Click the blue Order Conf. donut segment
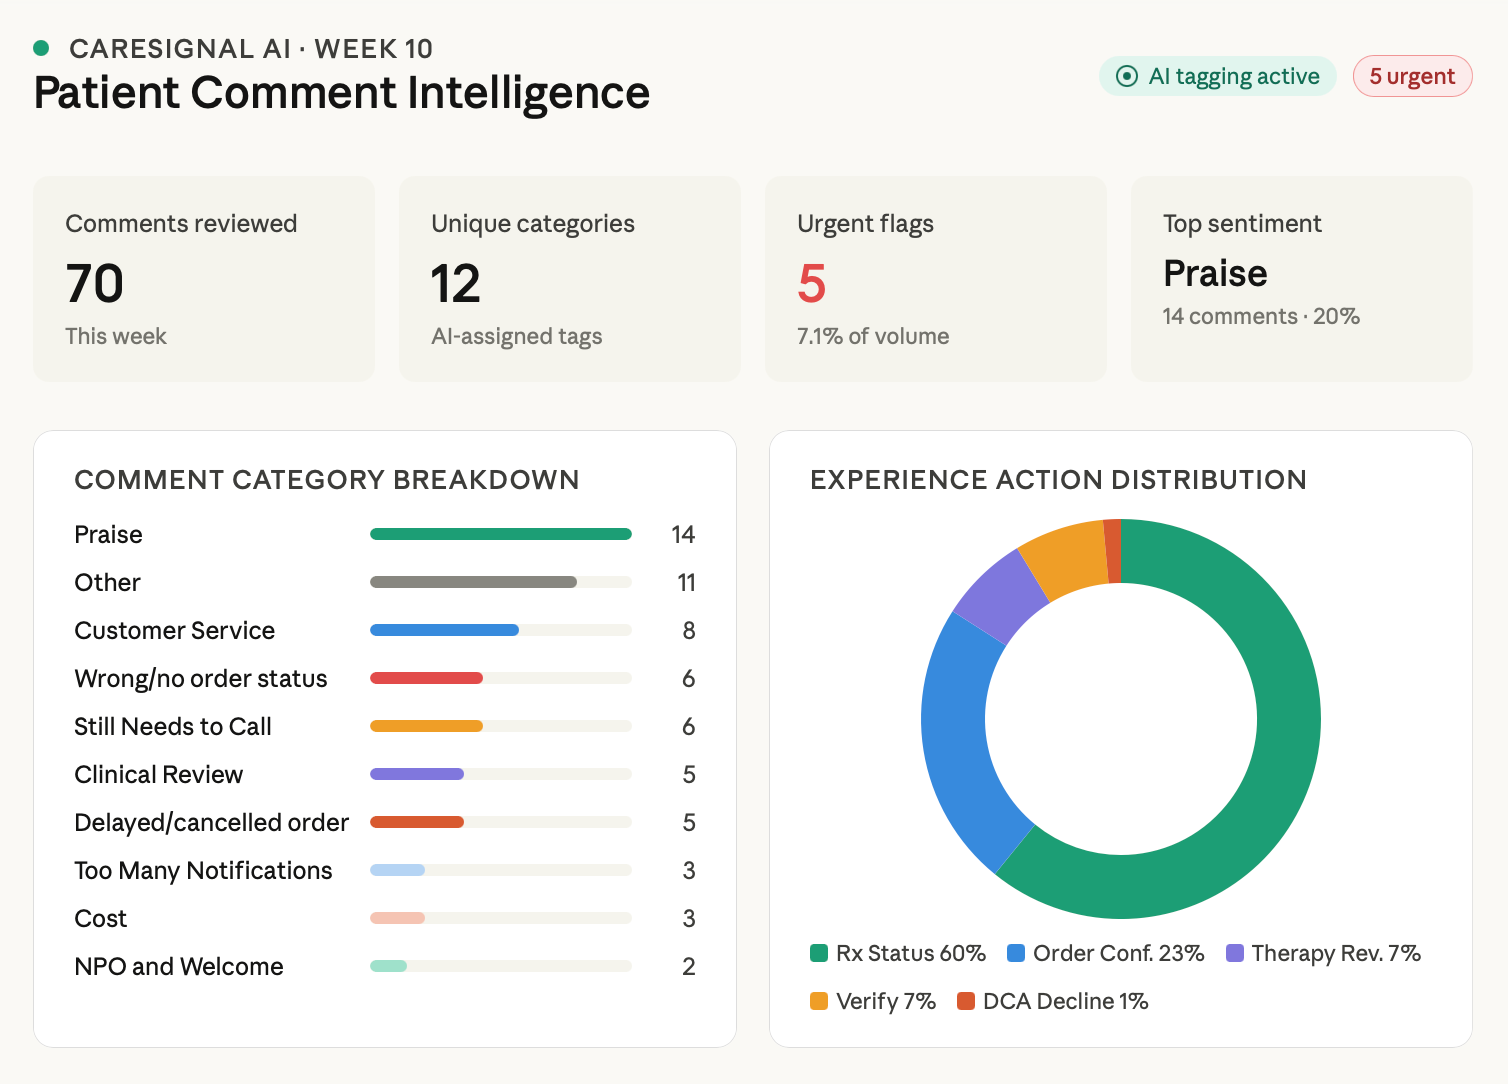1508x1084 pixels. 962,742
